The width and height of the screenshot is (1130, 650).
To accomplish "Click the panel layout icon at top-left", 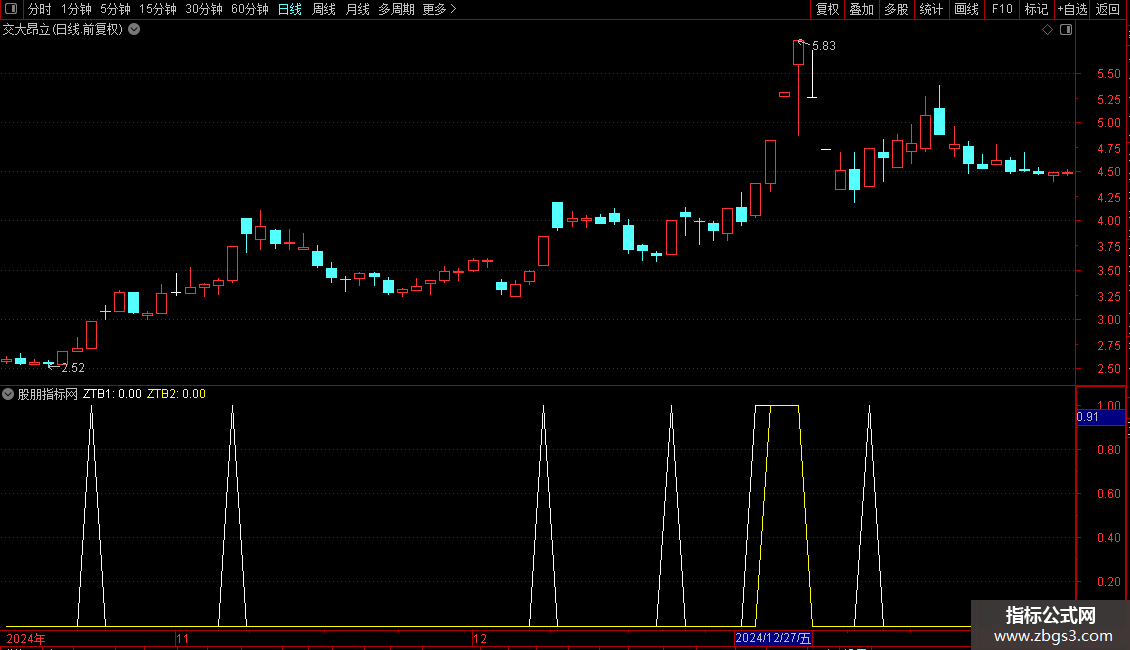I will 11,9.
